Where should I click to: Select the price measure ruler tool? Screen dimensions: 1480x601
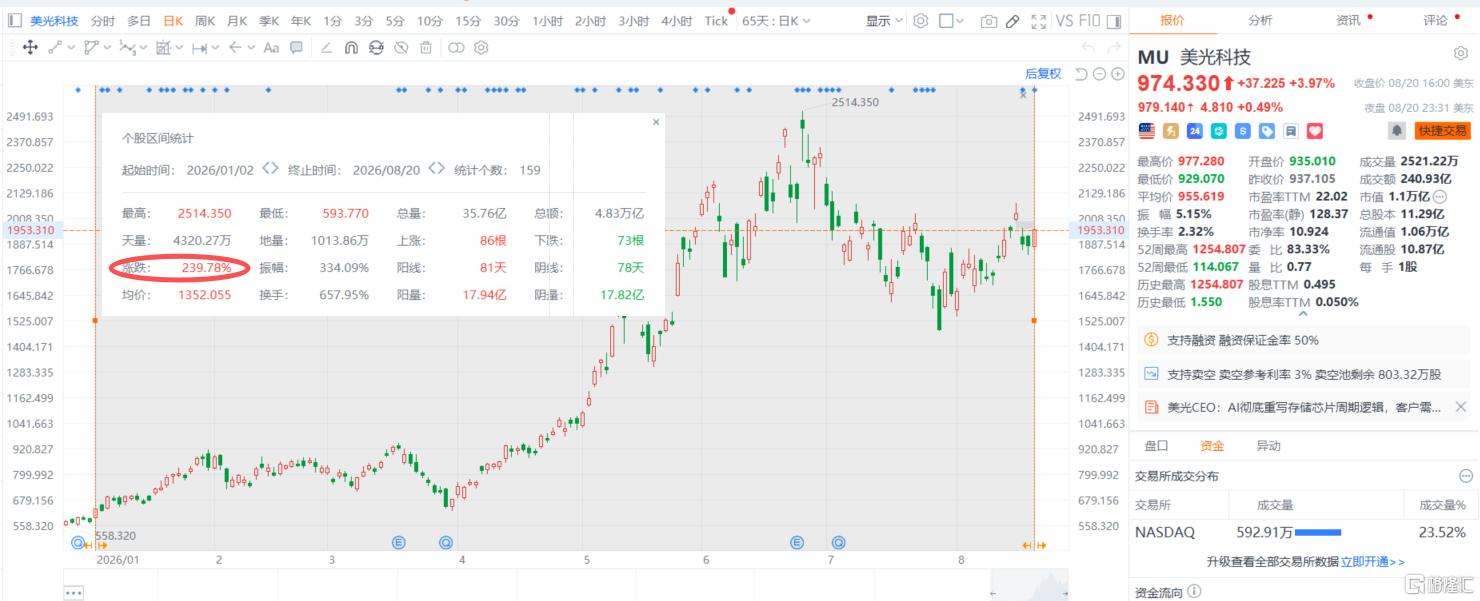coord(200,47)
